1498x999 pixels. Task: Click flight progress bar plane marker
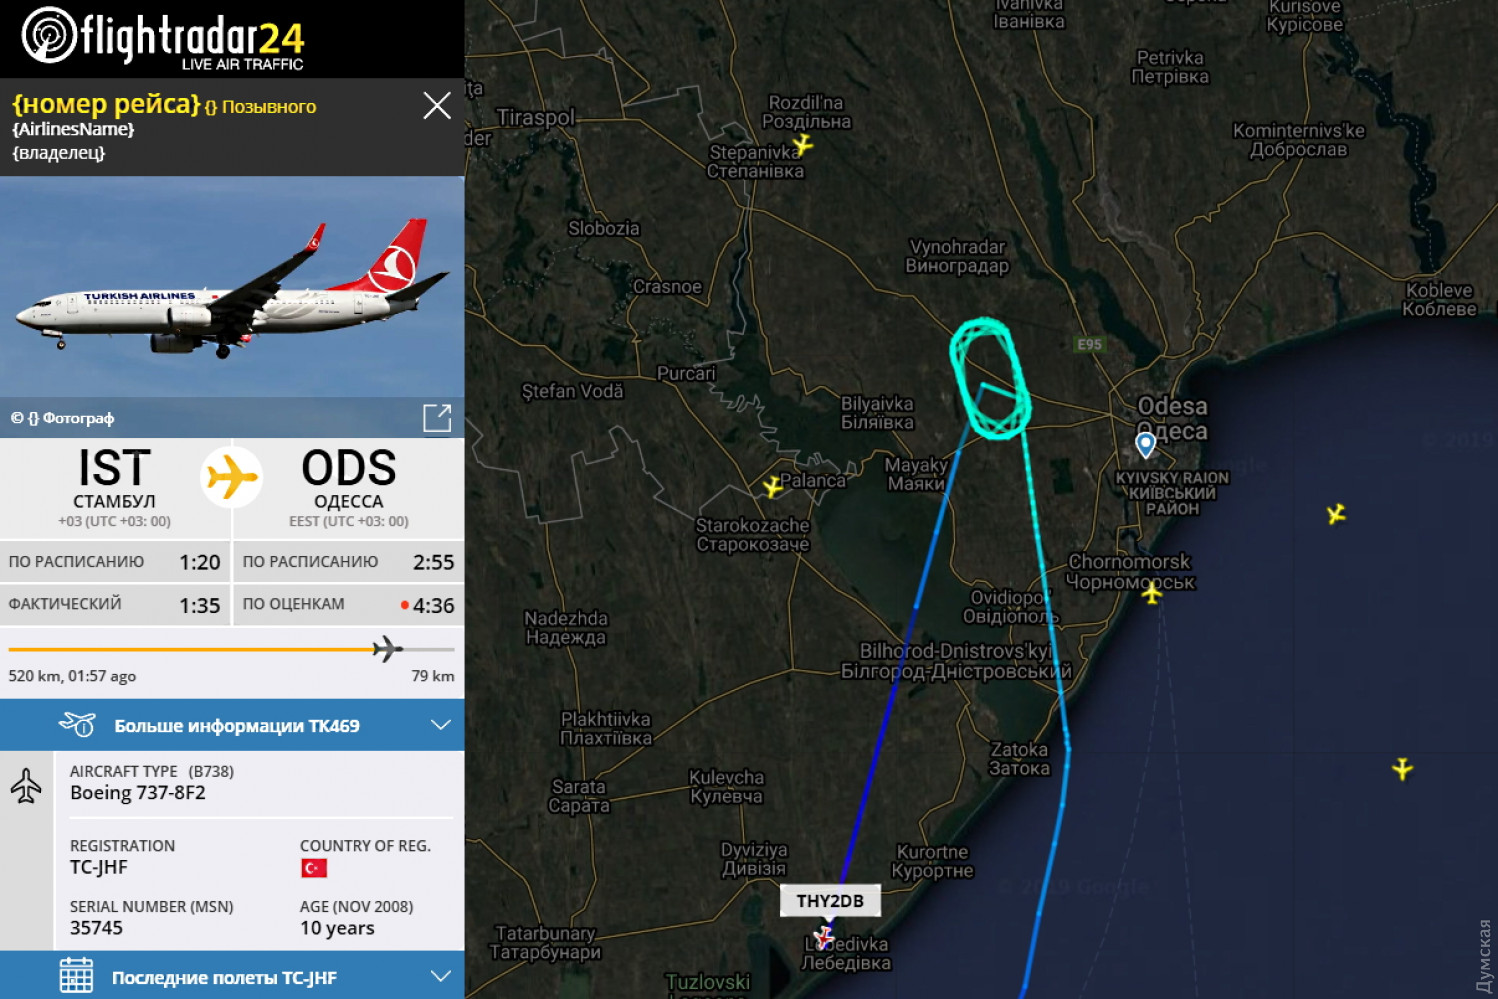click(x=387, y=649)
